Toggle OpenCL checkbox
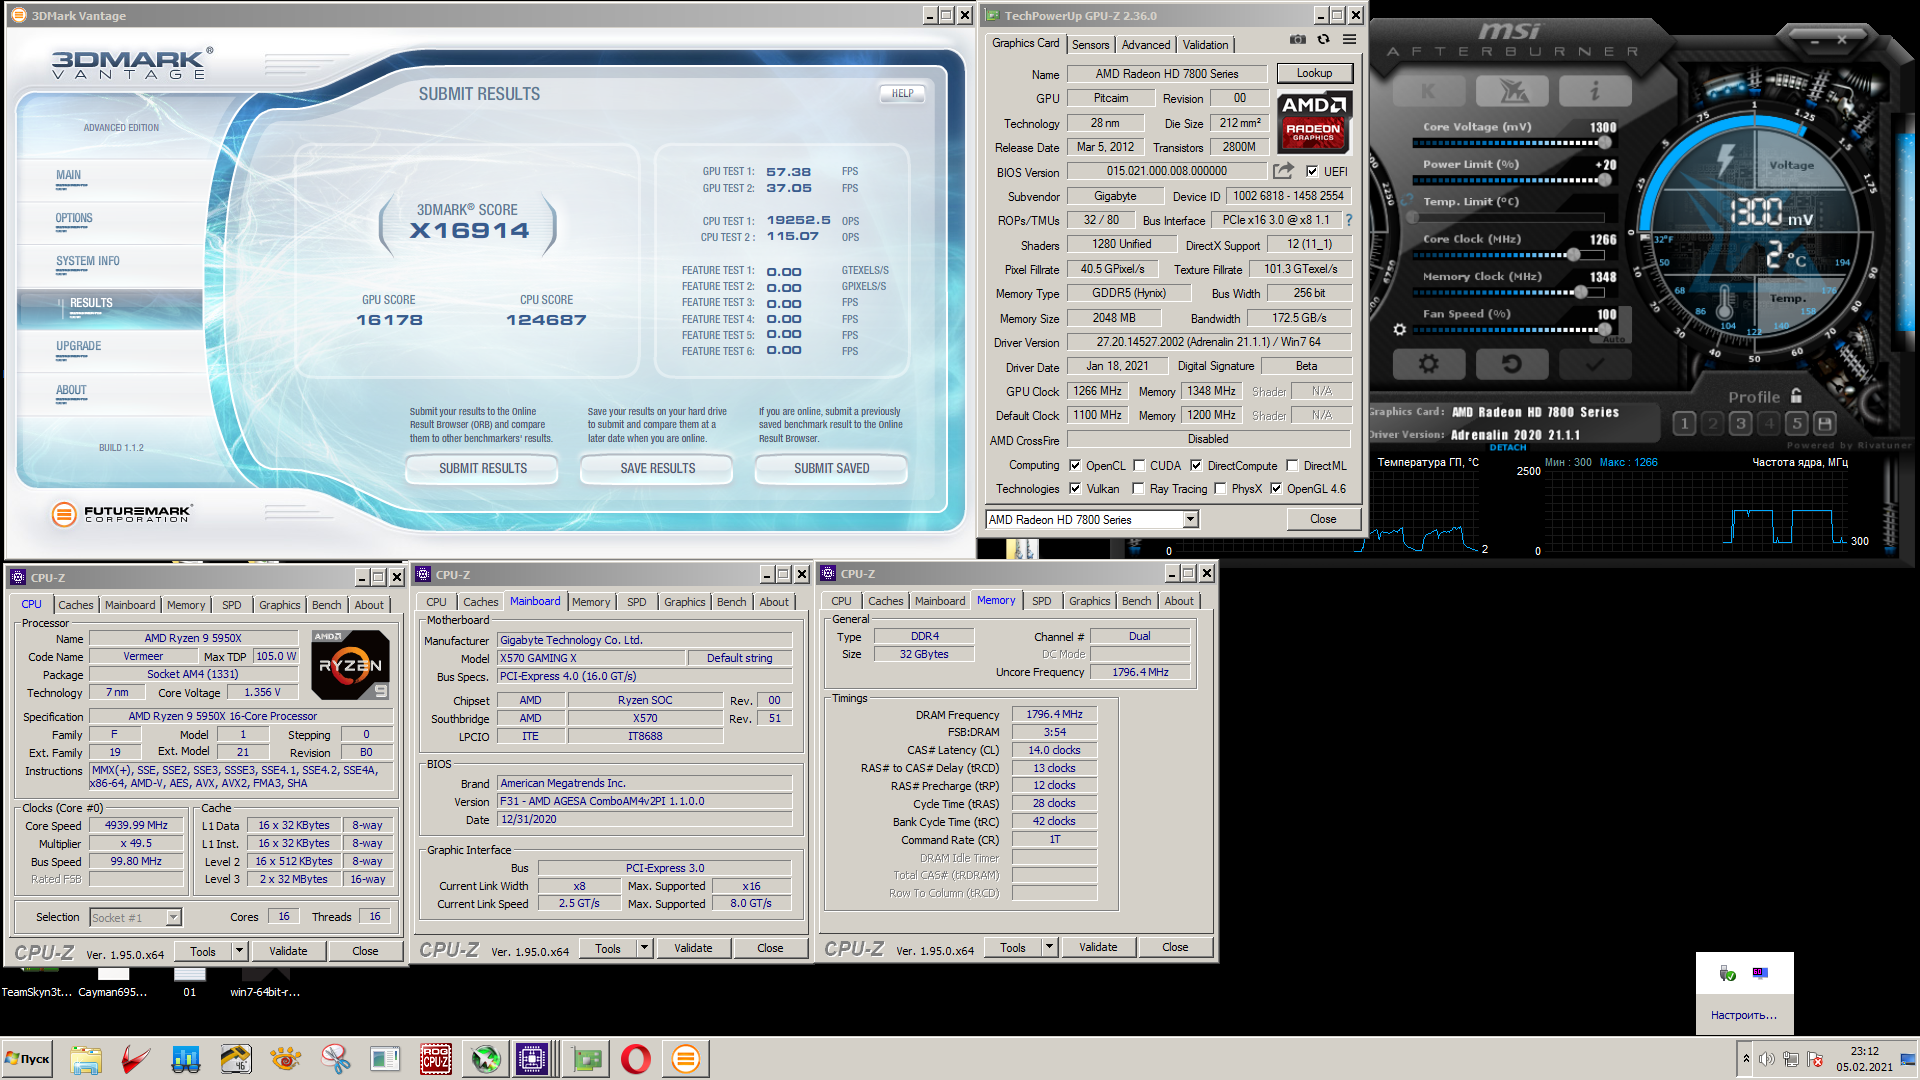The height and width of the screenshot is (1080, 1920). pos(1075,465)
